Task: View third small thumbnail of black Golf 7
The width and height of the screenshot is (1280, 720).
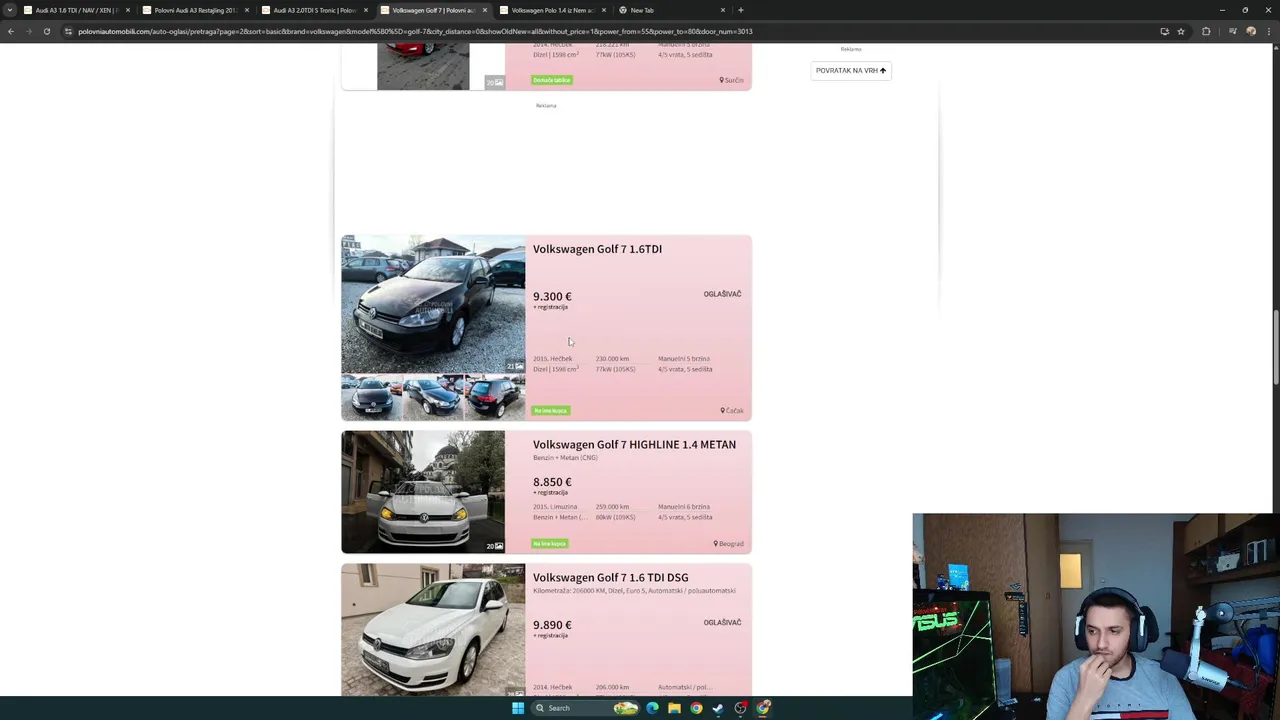Action: pyautogui.click(x=495, y=397)
